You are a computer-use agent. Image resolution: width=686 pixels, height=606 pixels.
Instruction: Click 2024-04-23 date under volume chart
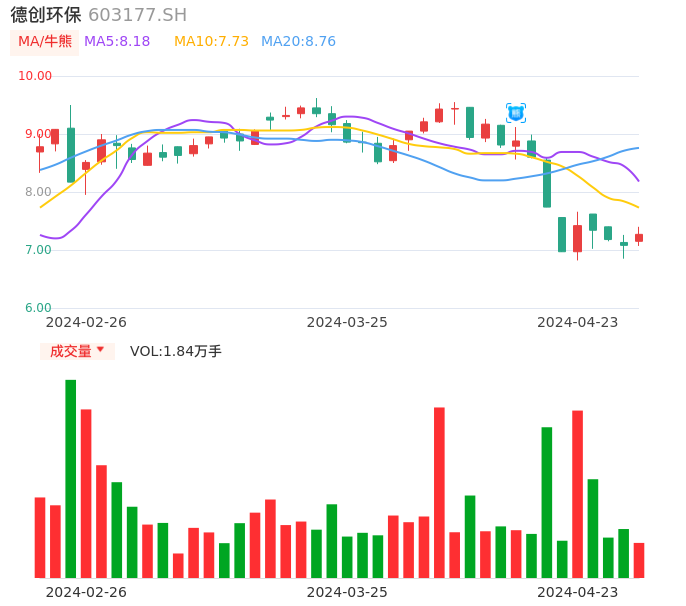click(x=578, y=592)
